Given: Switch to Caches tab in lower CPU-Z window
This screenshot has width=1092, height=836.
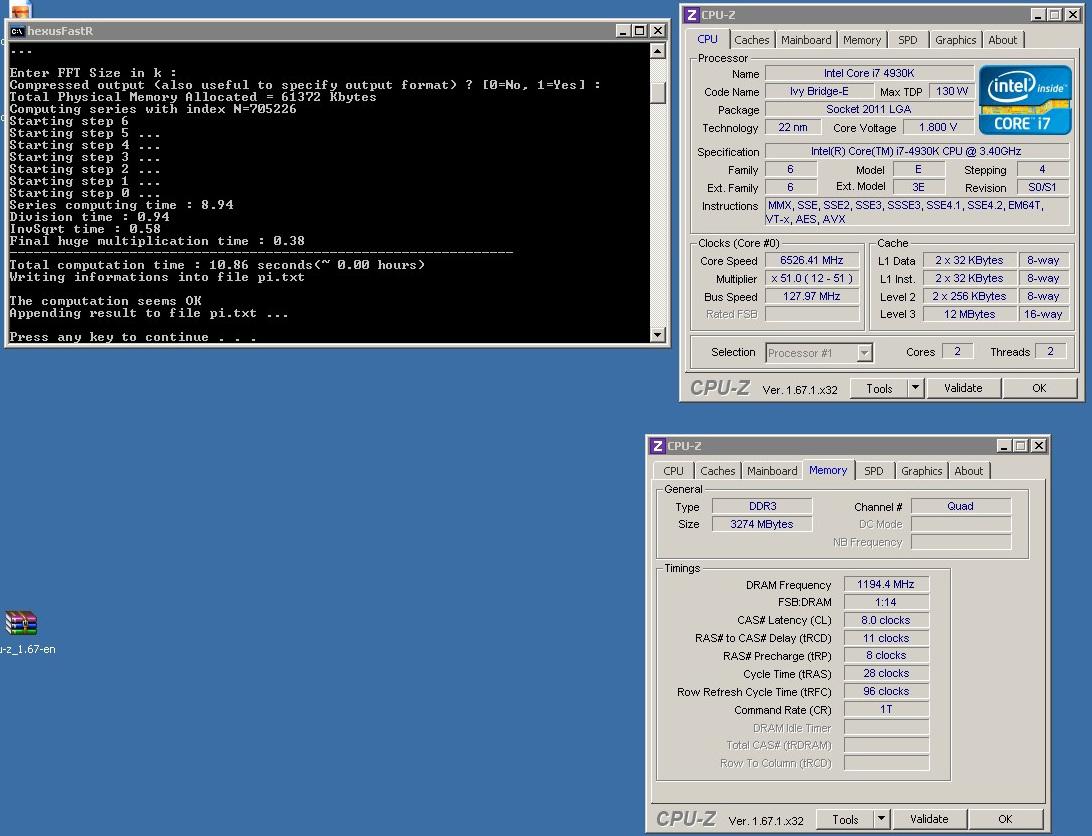Looking at the screenshot, I should click(x=717, y=472).
